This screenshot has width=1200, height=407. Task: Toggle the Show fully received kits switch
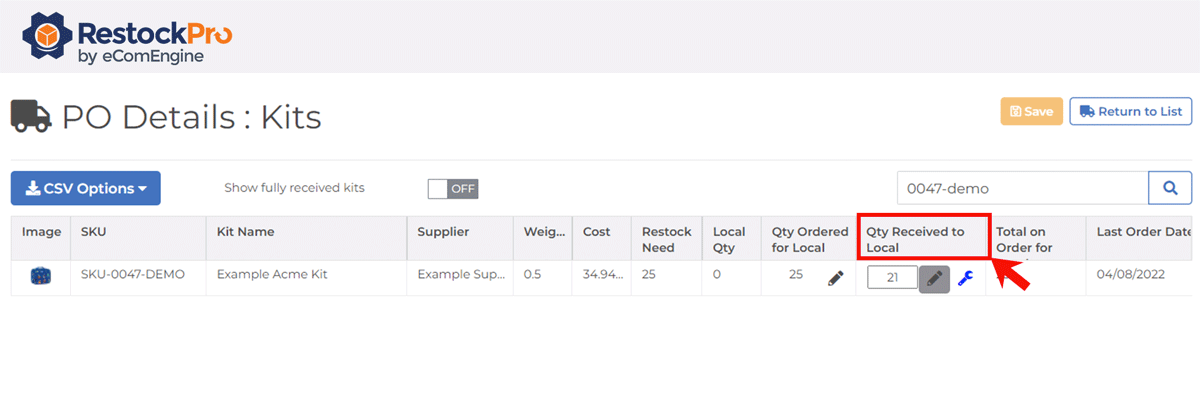pyautogui.click(x=452, y=189)
